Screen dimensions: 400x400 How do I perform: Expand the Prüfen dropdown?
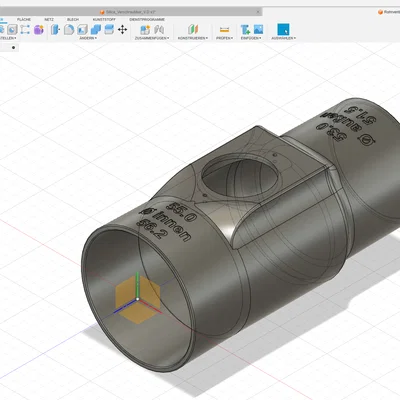click(224, 38)
